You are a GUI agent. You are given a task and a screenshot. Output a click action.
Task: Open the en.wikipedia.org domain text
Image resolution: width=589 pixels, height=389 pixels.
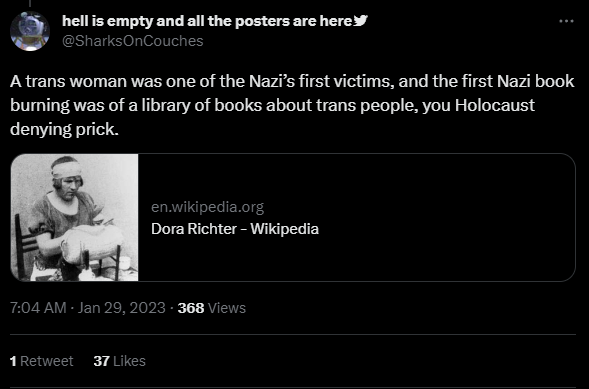(x=207, y=207)
